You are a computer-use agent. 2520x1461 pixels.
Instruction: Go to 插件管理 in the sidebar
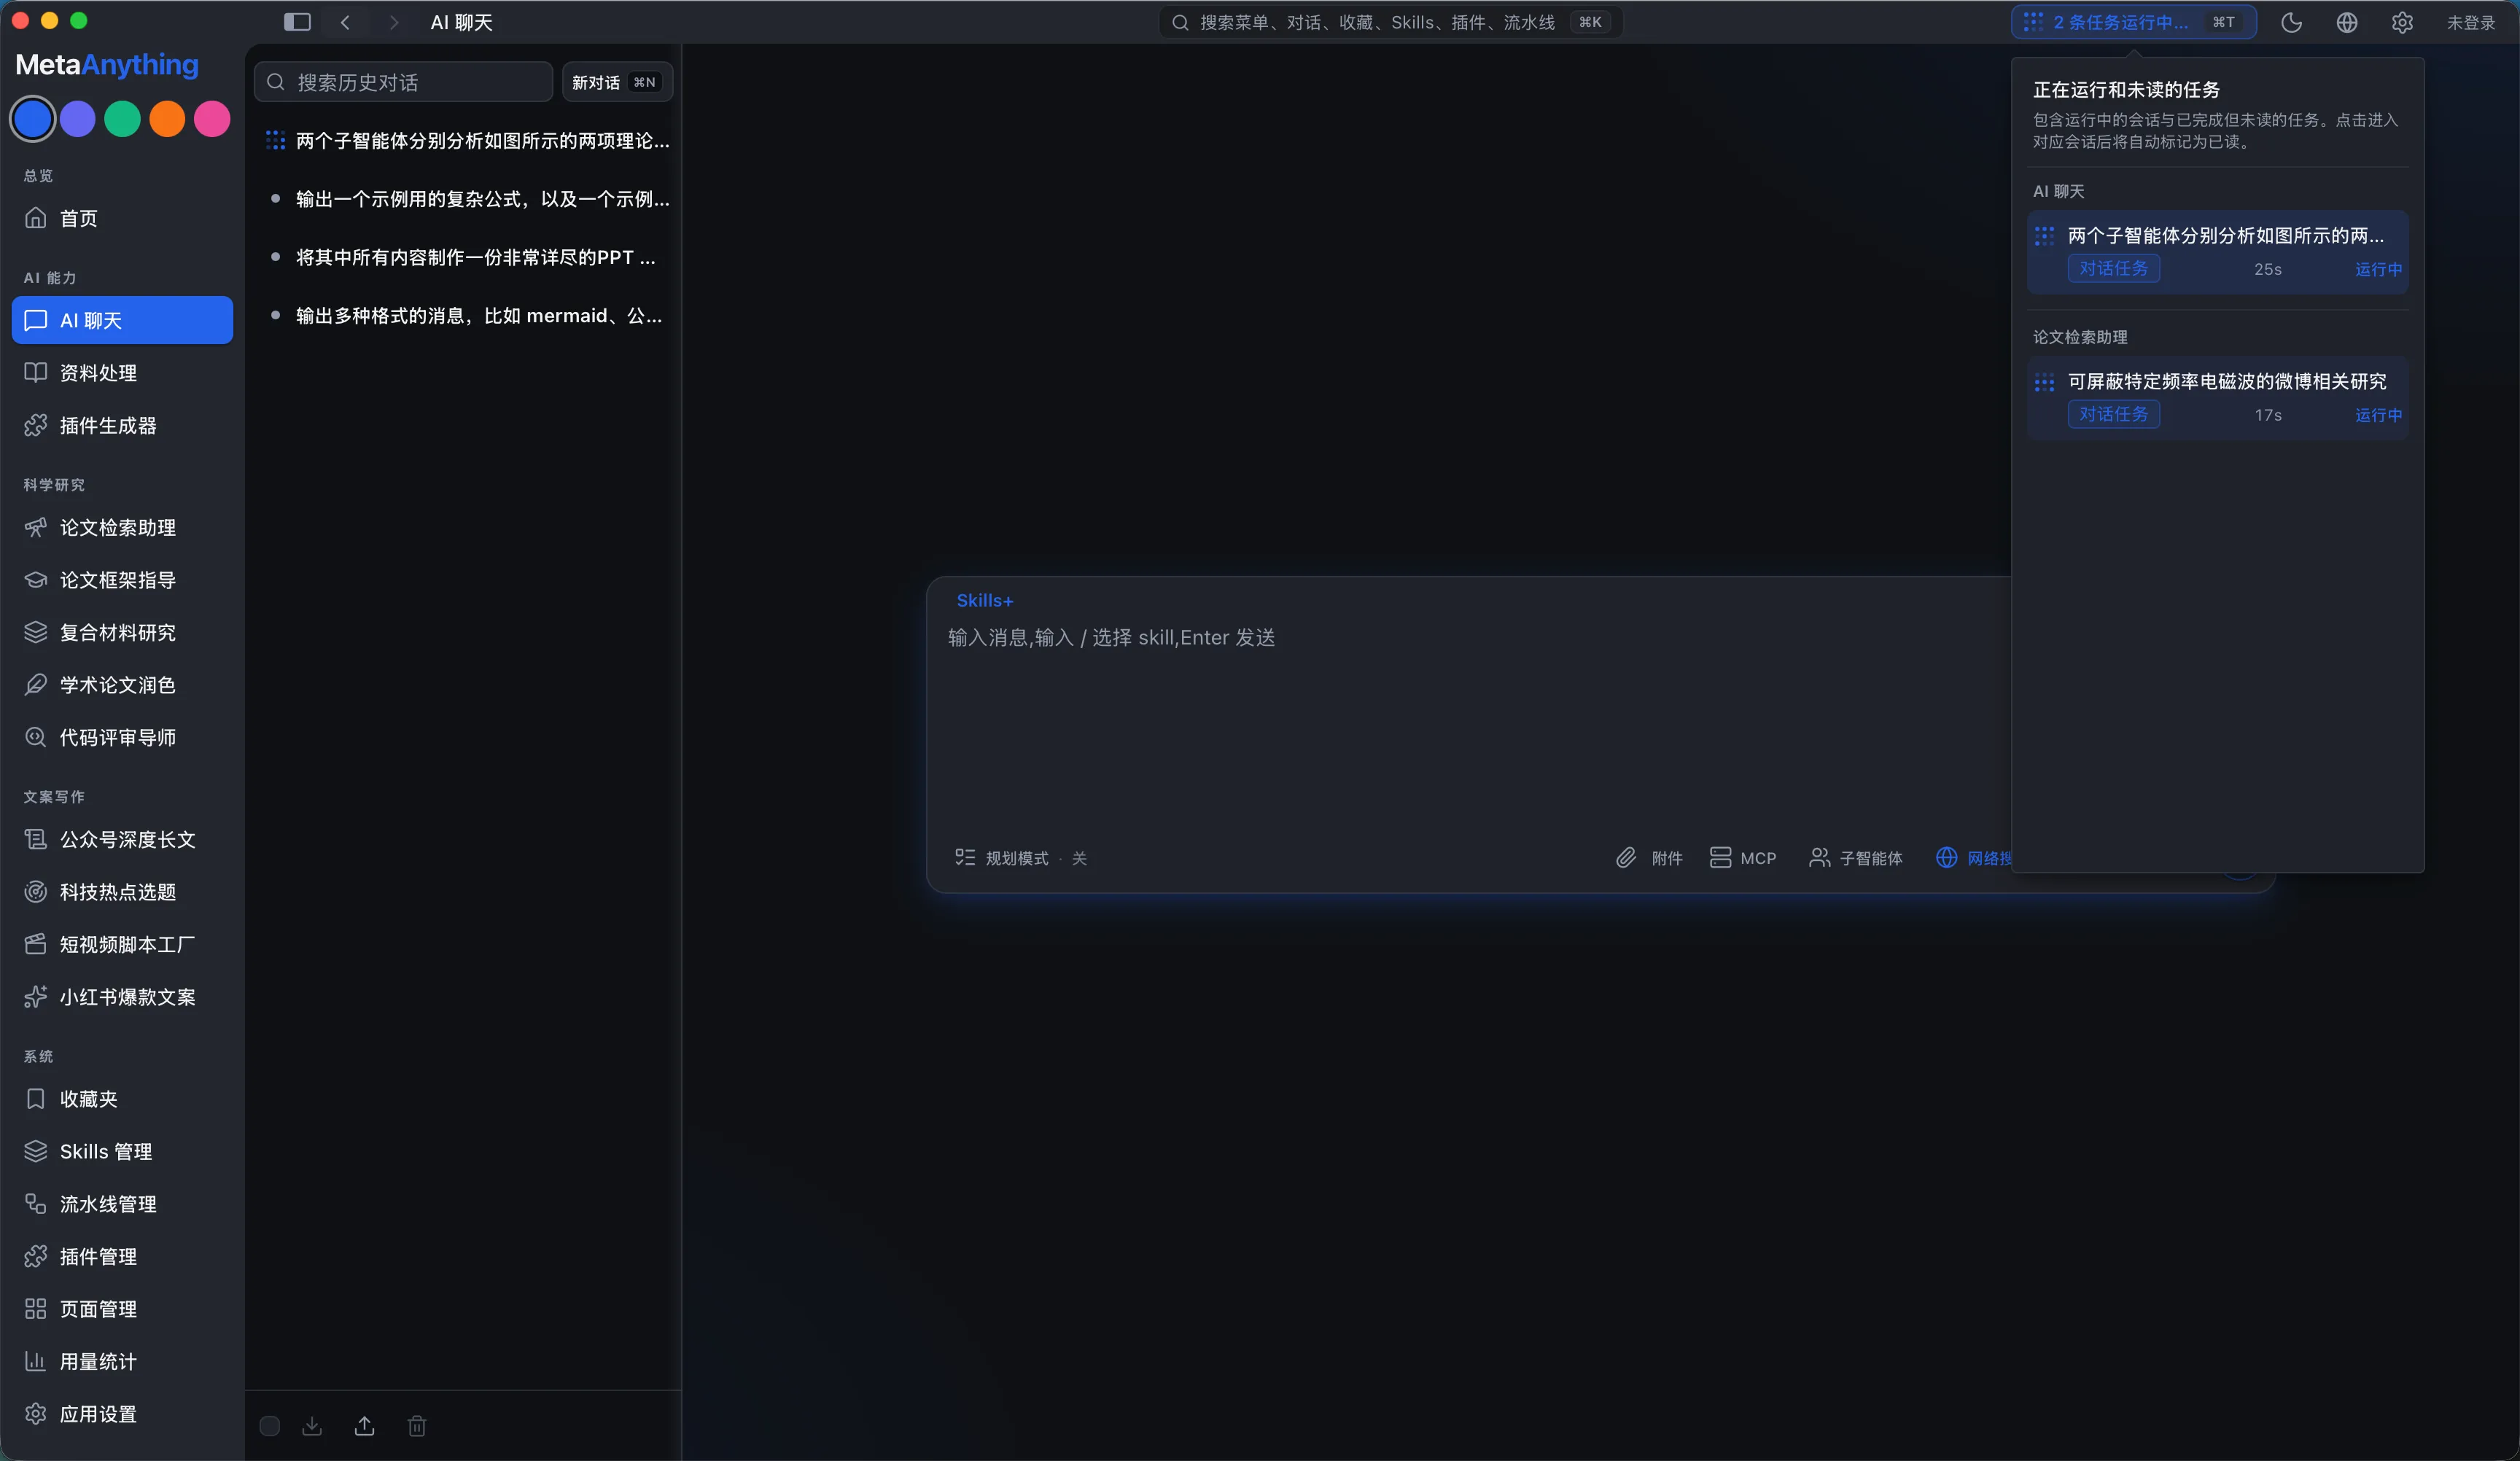(122, 1256)
